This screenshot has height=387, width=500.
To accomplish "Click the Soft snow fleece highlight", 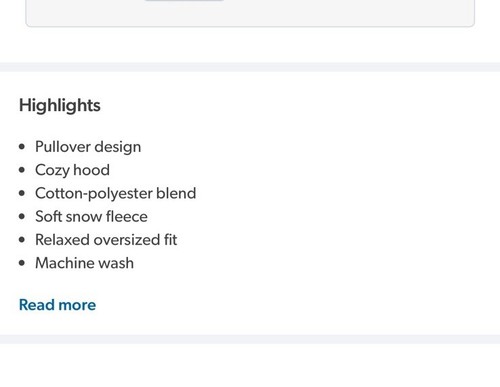I will tap(91, 217).
